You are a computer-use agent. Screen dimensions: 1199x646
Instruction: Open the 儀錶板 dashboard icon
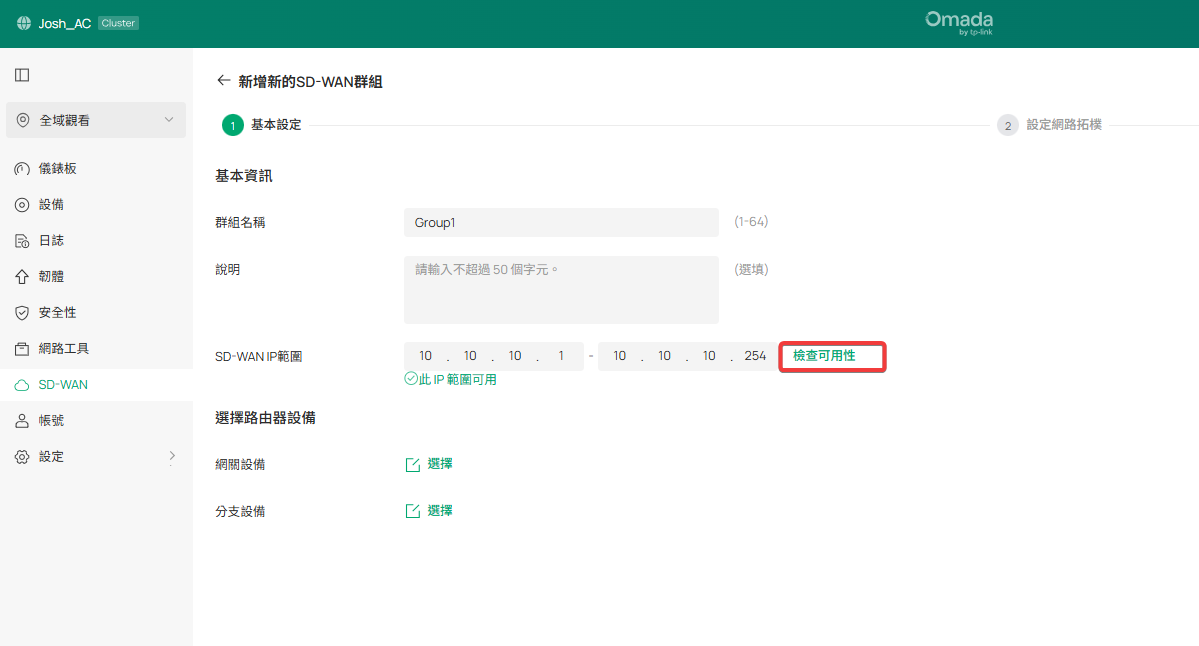tap(22, 169)
